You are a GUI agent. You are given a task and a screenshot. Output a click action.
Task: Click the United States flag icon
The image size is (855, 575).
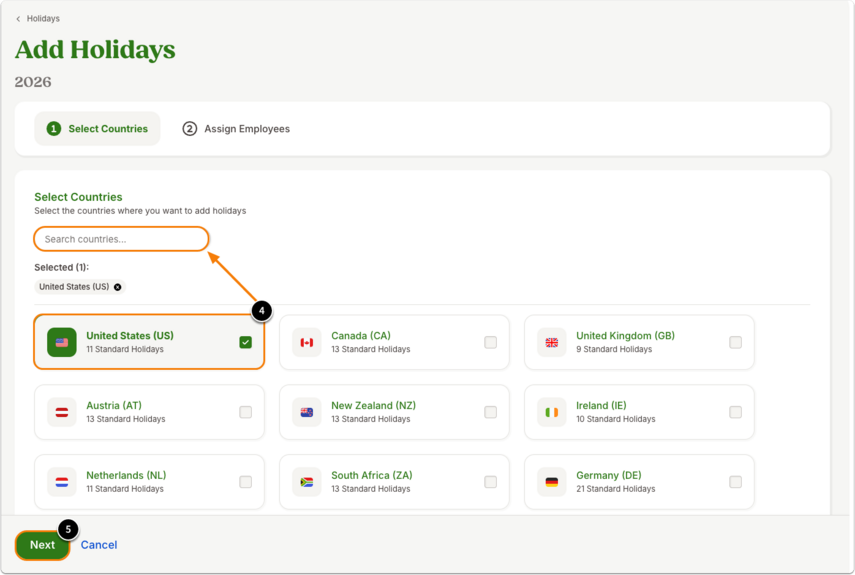[62, 342]
